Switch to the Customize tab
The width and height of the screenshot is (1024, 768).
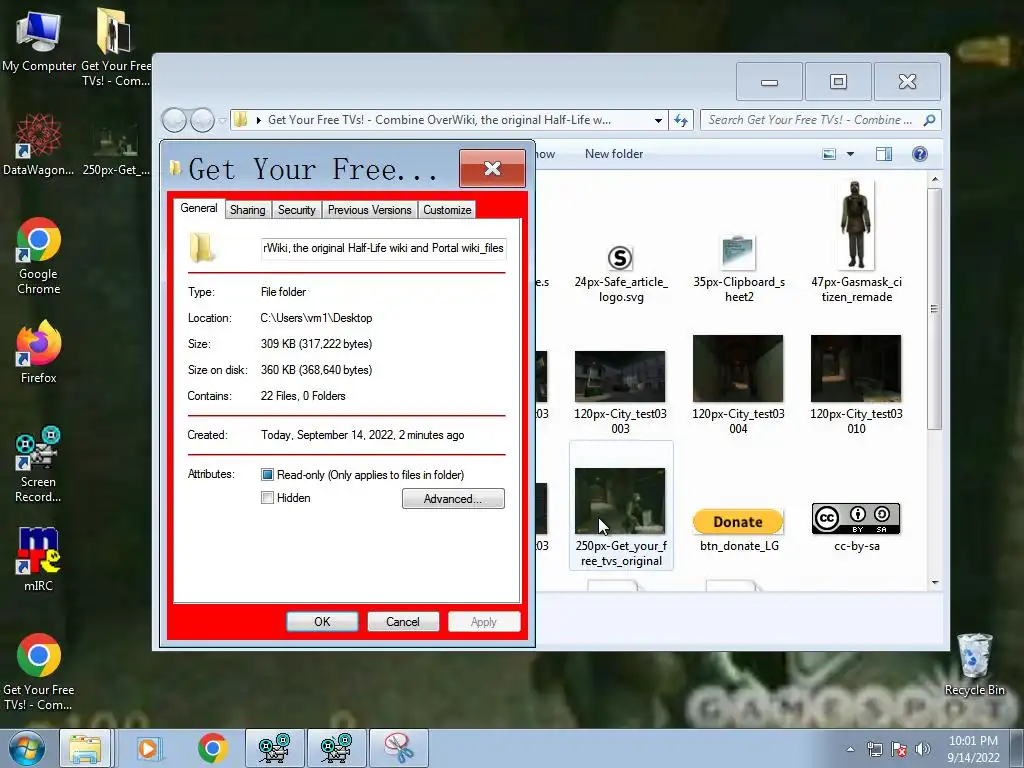447,210
